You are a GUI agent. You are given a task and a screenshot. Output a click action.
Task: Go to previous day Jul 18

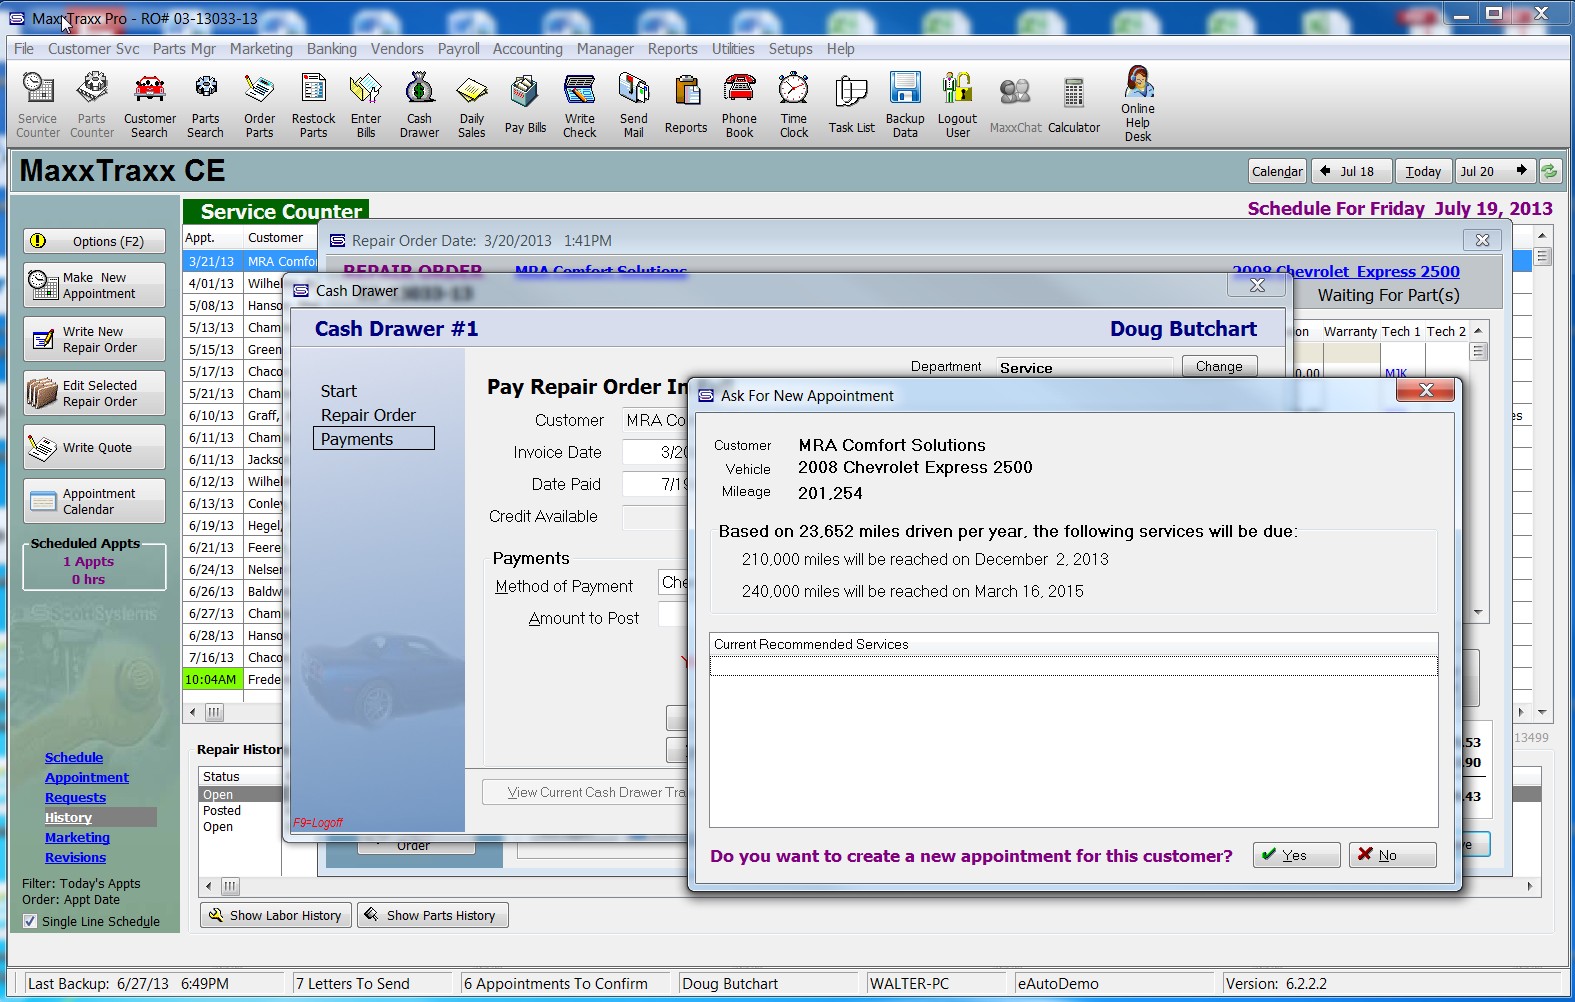(x=1351, y=171)
